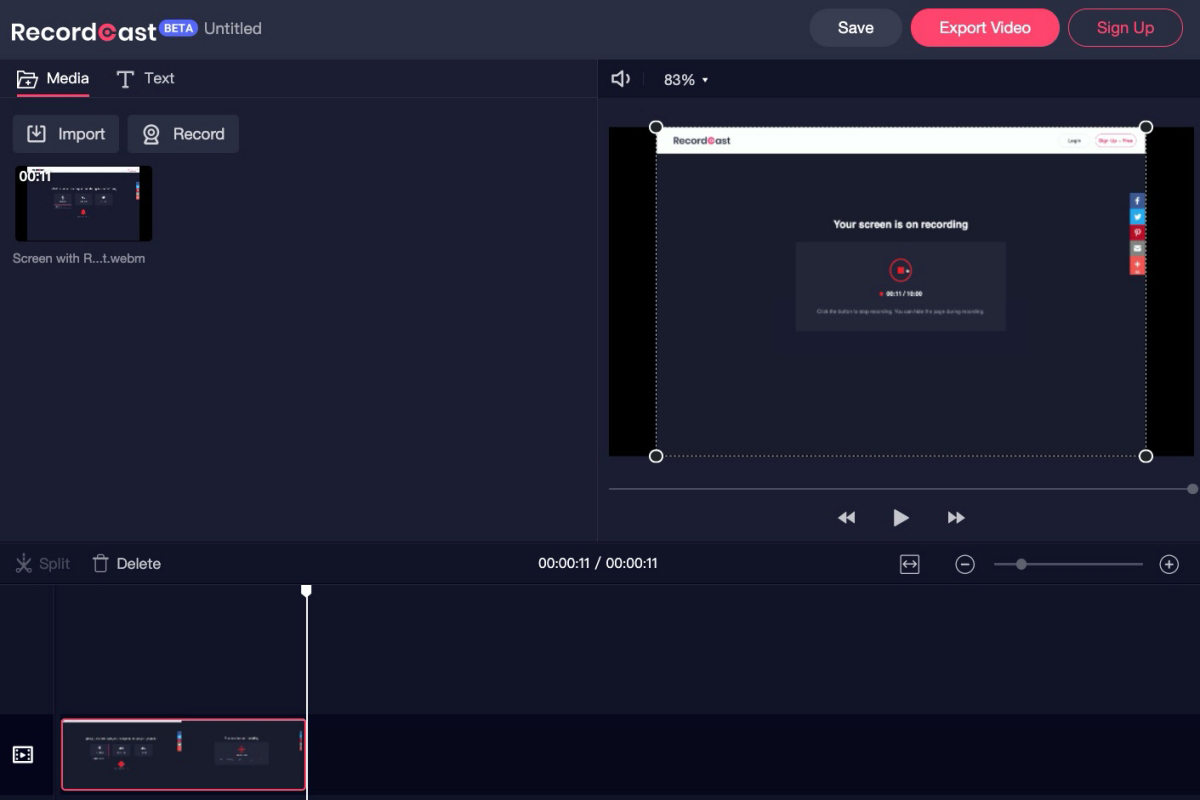The width and height of the screenshot is (1200, 800).
Task: Click the fast forward button
Action: 956,517
